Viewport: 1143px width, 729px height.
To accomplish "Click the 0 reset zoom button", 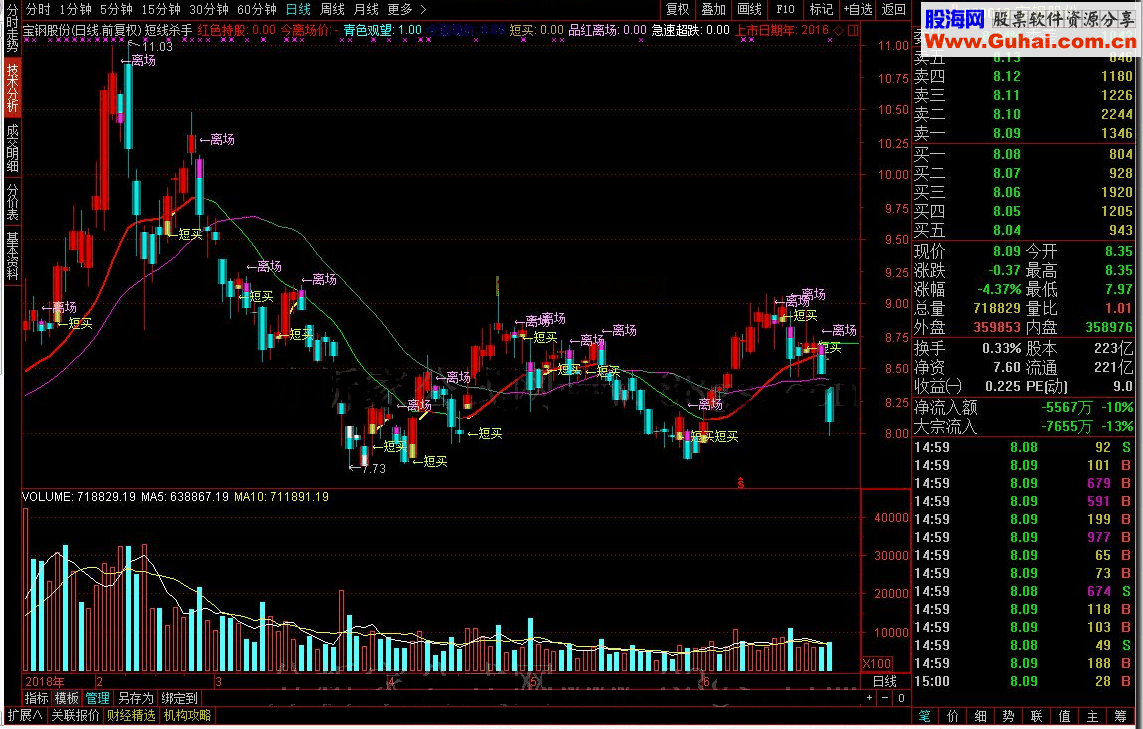I will point(901,698).
